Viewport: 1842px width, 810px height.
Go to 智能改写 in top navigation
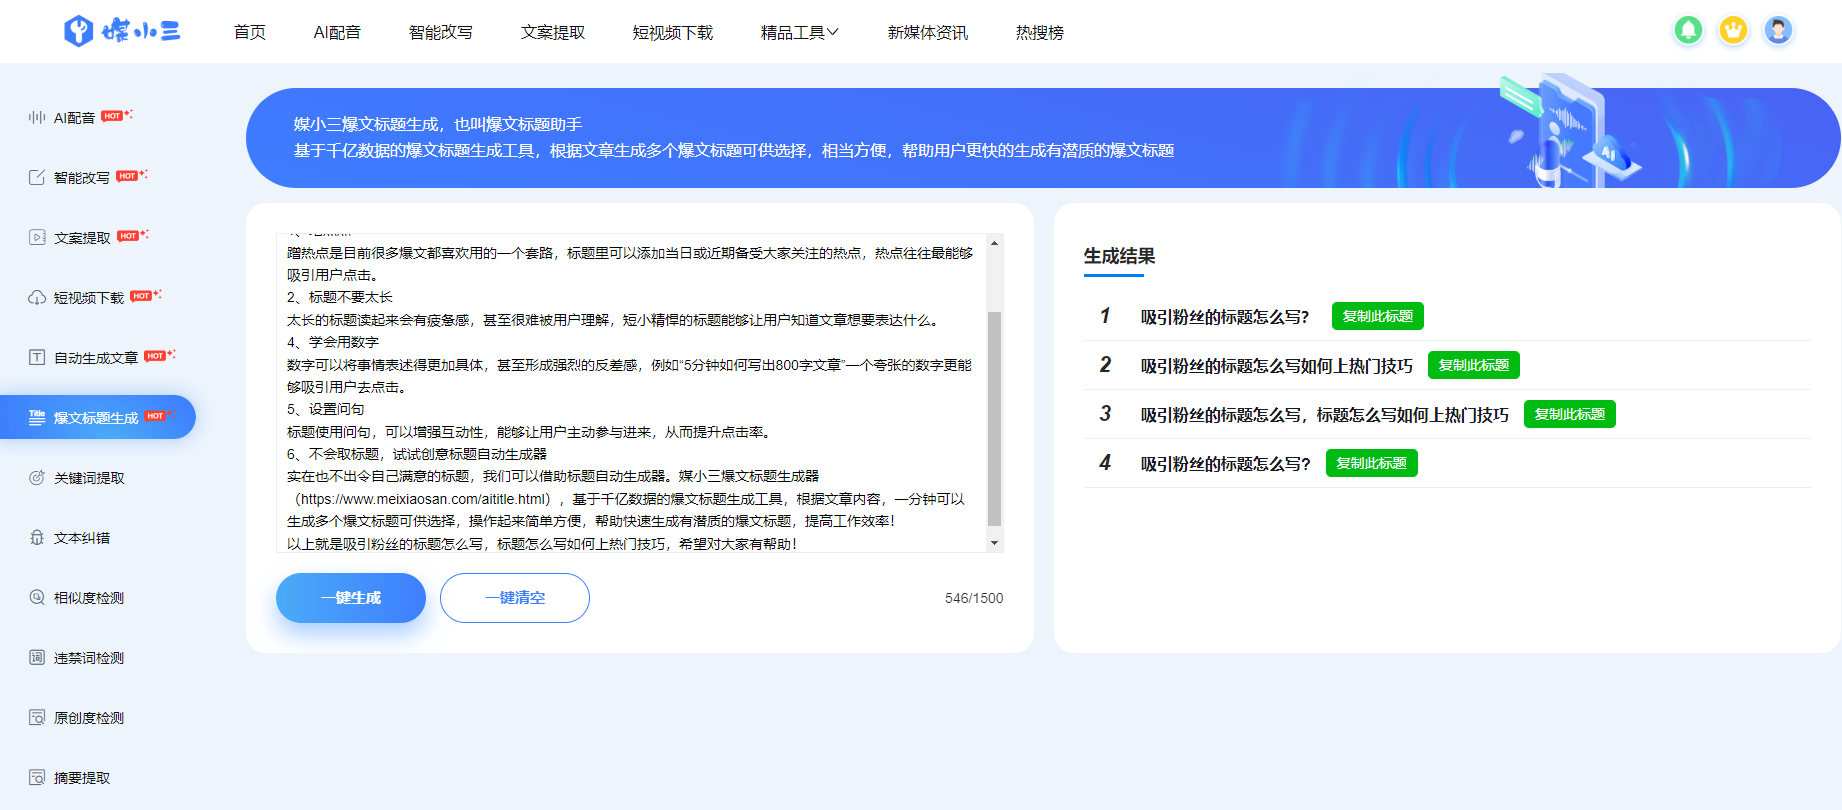[441, 32]
